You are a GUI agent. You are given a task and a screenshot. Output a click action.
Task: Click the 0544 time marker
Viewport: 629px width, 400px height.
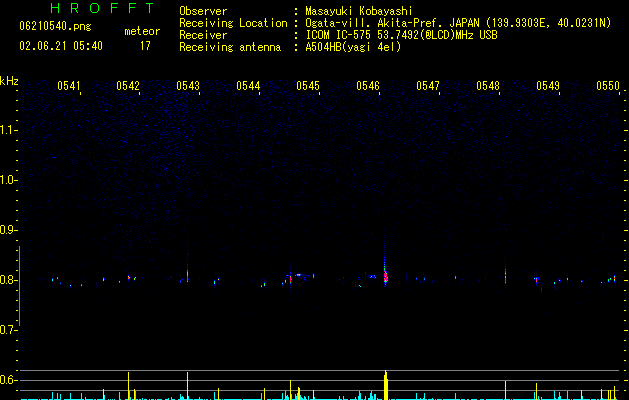click(x=248, y=86)
